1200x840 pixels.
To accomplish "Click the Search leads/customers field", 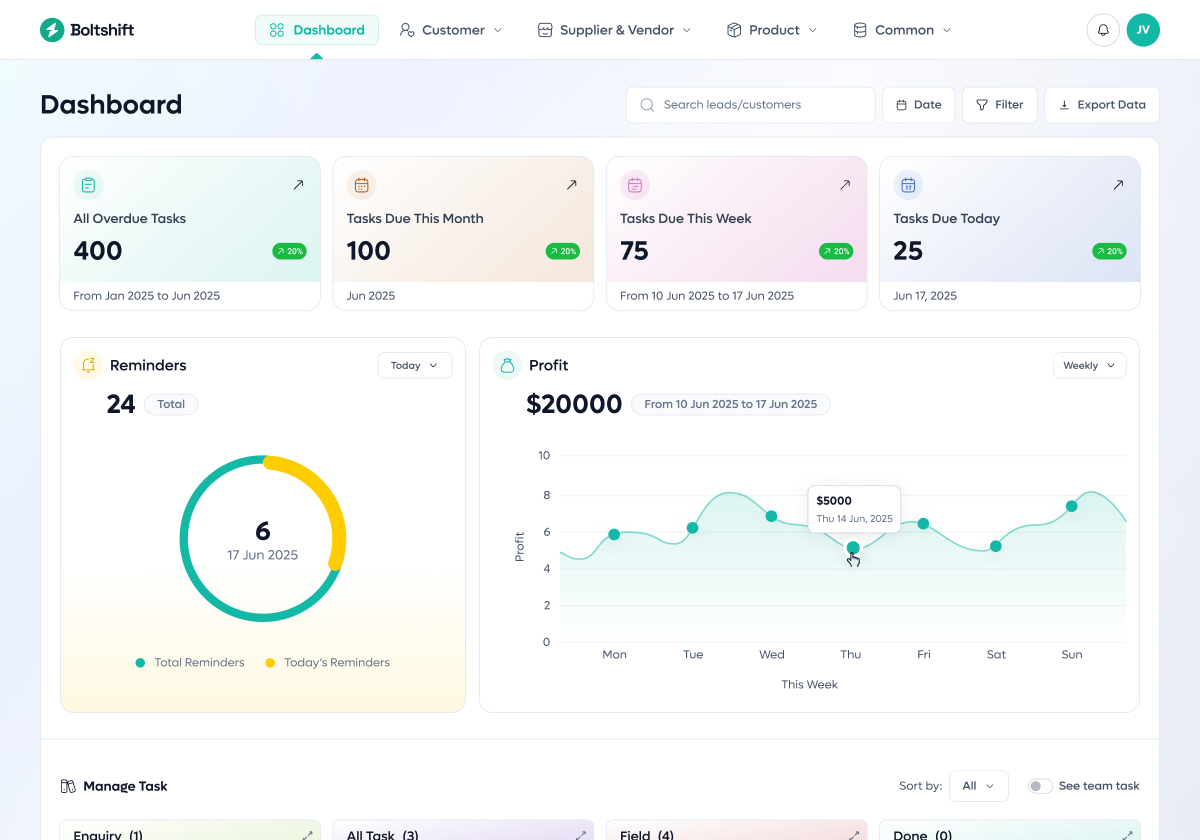I will (x=750, y=105).
